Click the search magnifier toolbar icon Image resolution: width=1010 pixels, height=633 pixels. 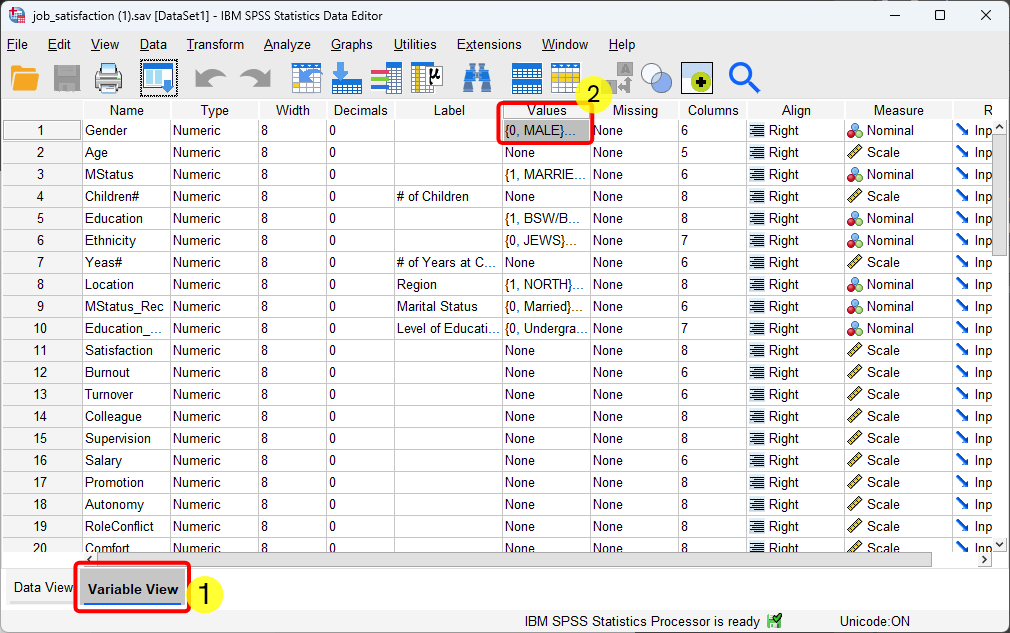tap(743, 76)
